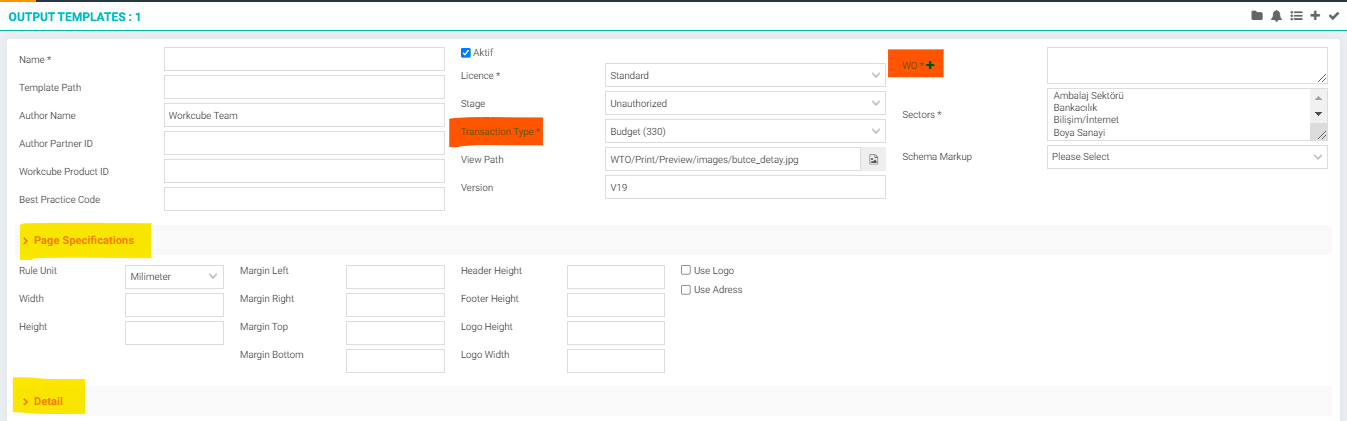Open the Schema Markup Please Select dropdown
Viewport: 1347px width, 421px height.
[x=1187, y=157]
